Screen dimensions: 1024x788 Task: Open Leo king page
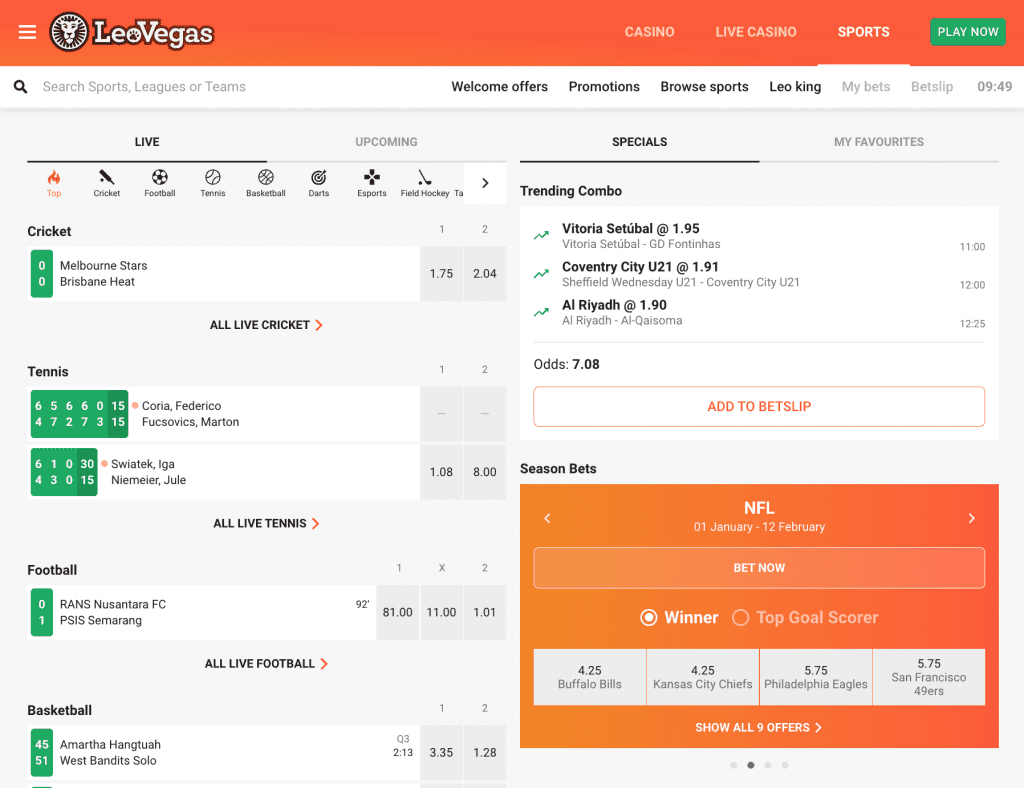pyautogui.click(x=795, y=87)
